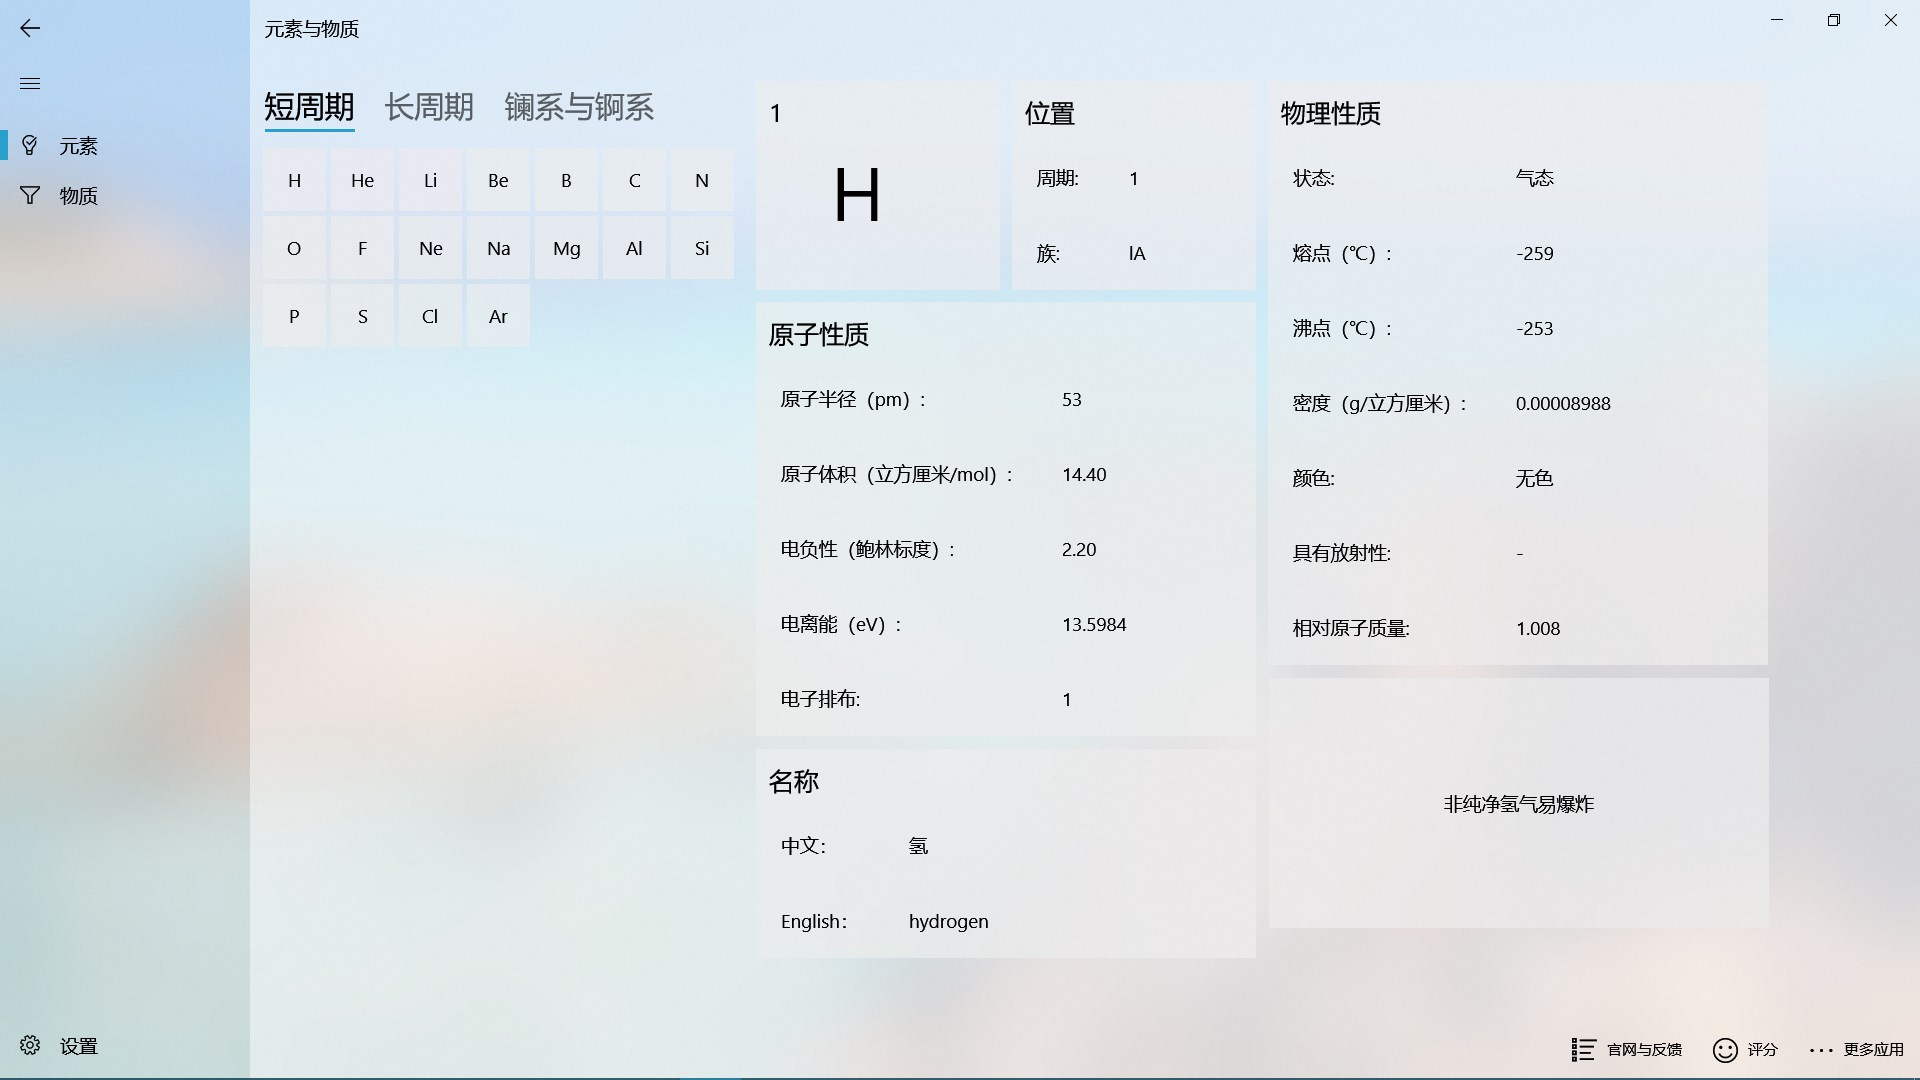The height and width of the screenshot is (1080, 1920).
Task: Click the back arrow icon
Action: 30,28
